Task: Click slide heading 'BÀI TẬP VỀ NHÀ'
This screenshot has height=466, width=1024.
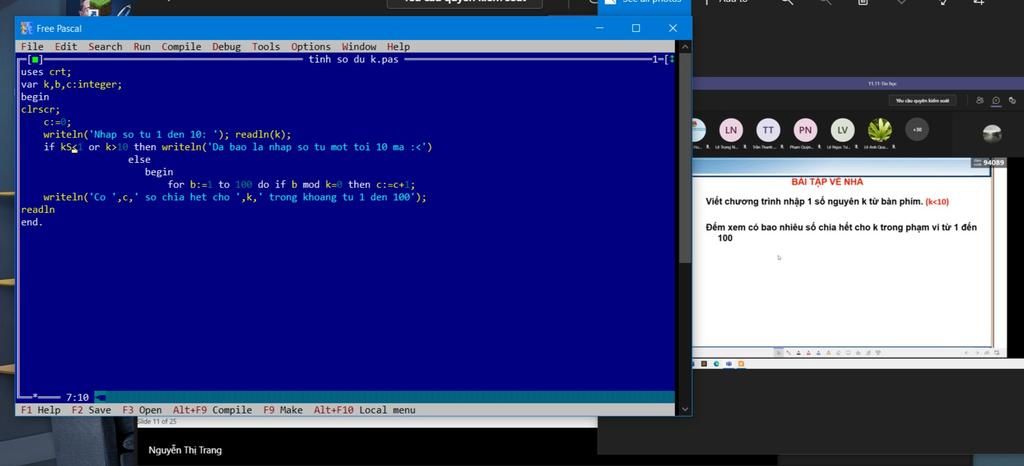Action: (x=827, y=182)
